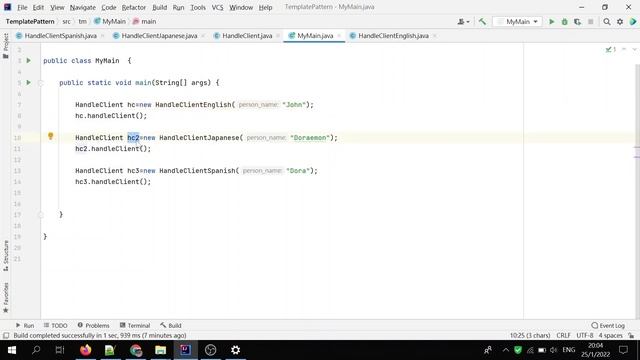Viewport: 640px width, 360px height.
Task: Click the tool windows quick access icon
Action: click(x=6, y=336)
